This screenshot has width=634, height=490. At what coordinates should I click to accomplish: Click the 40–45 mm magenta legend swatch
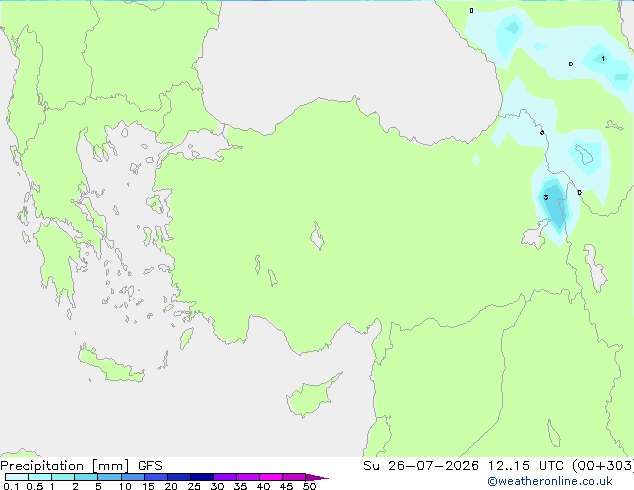point(271,477)
